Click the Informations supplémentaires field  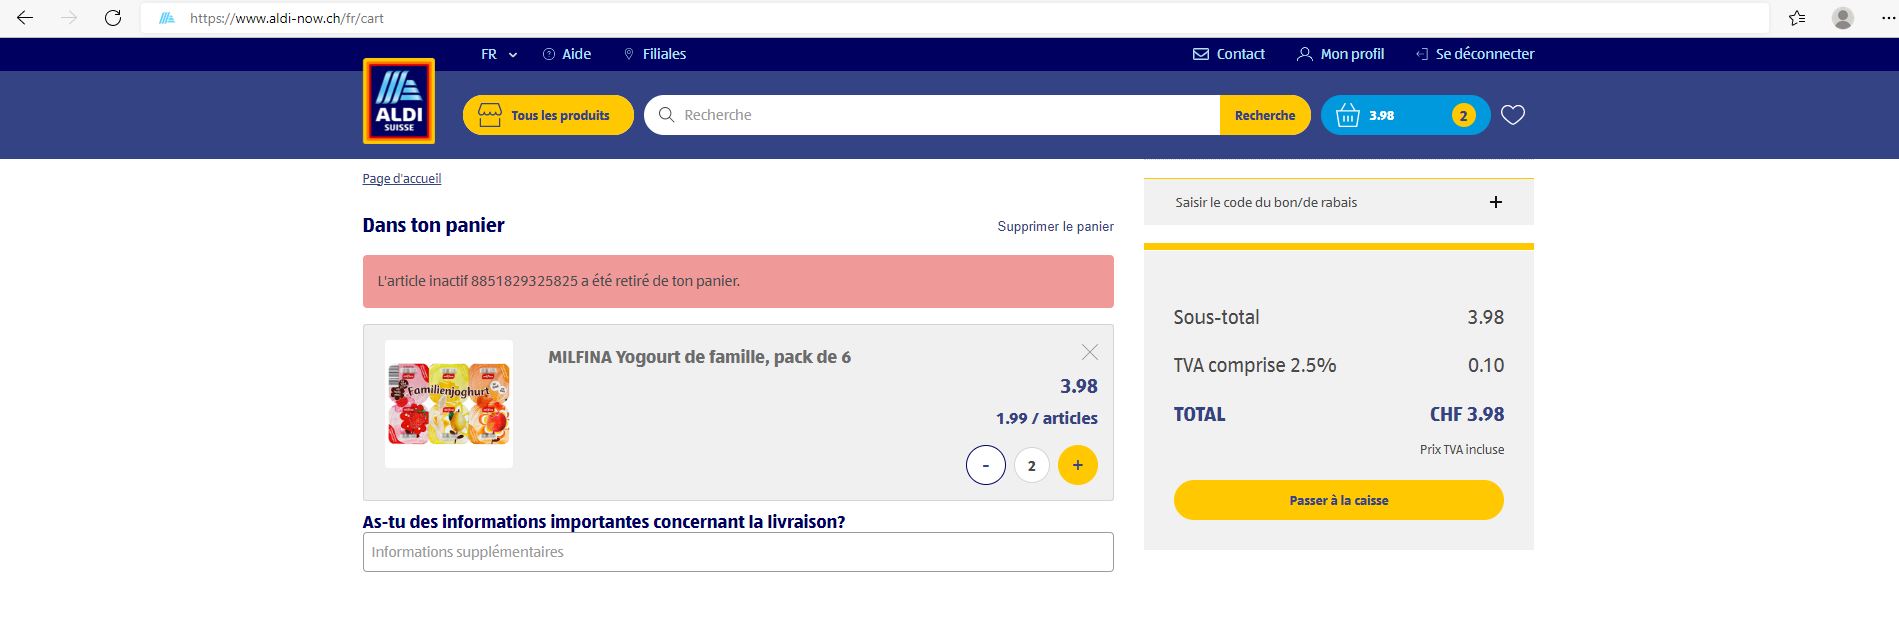coord(737,551)
